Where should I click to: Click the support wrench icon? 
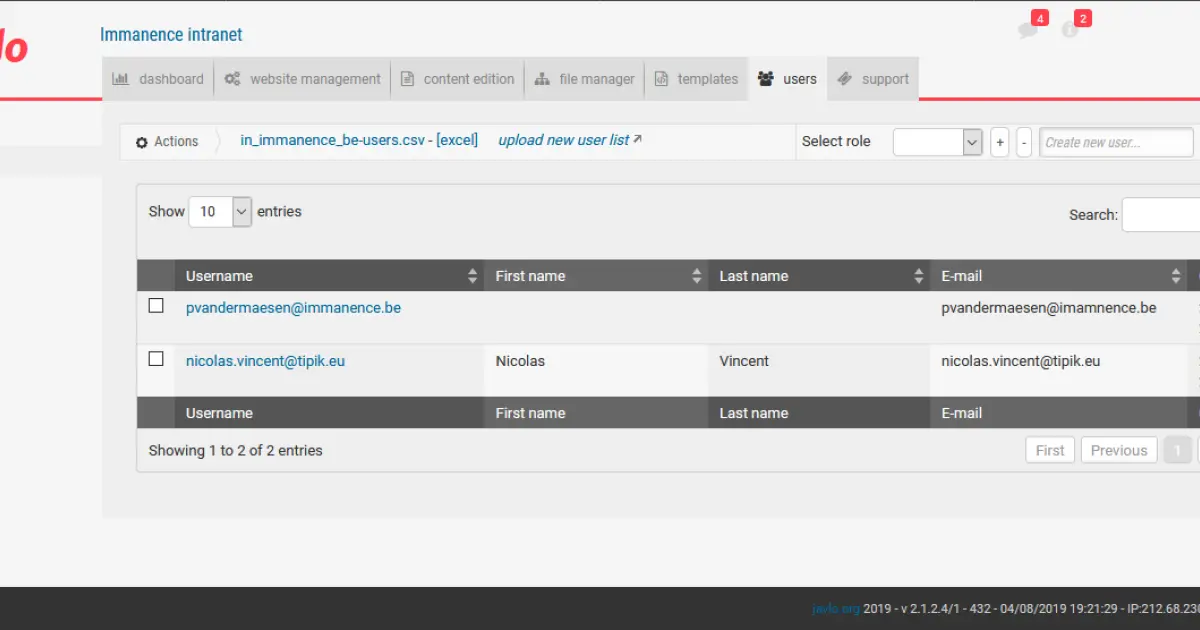[x=845, y=78]
